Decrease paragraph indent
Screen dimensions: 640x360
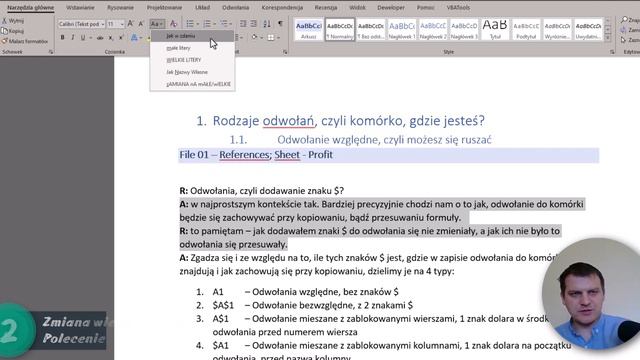pyautogui.click(x=243, y=24)
